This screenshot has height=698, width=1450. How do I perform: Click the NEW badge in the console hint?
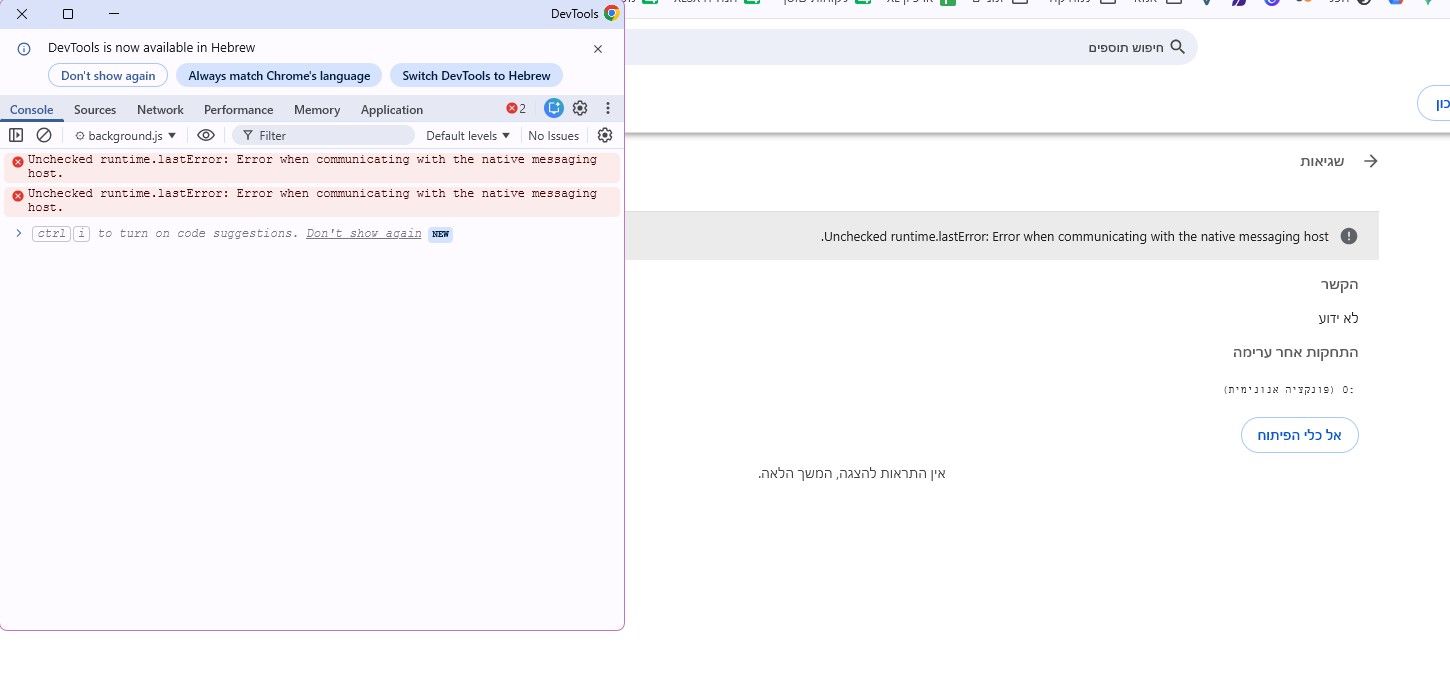click(440, 233)
